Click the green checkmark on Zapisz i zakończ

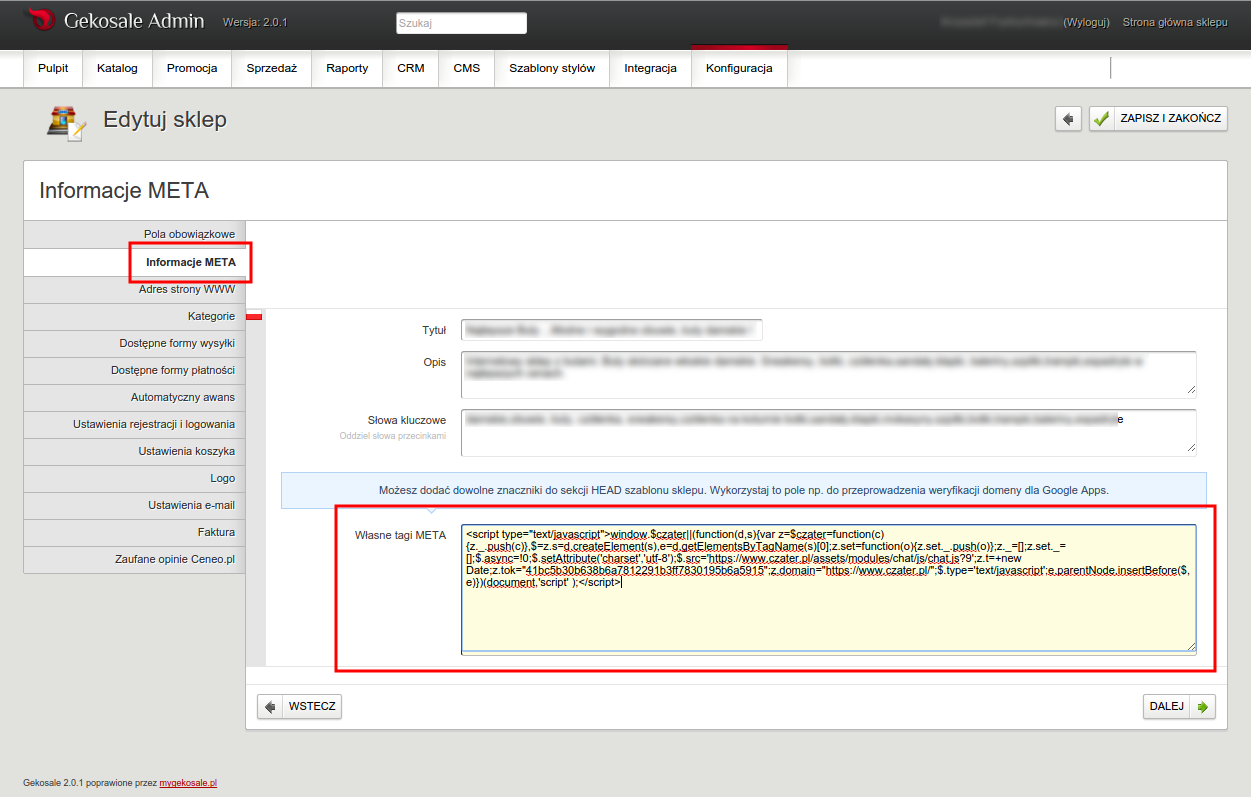[x=1102, y=118]
